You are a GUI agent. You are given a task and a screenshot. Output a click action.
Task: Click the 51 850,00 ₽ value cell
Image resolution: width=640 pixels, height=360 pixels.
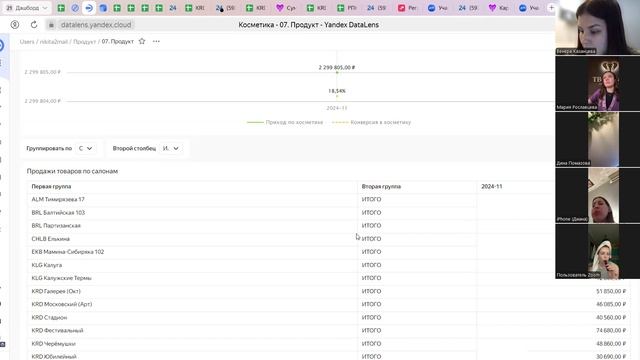click(x=611, y=291)
